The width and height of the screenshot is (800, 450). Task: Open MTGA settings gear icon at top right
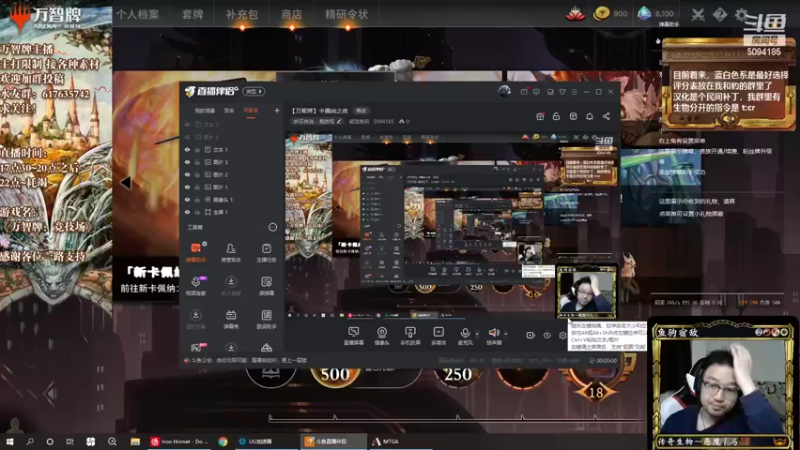741,14
